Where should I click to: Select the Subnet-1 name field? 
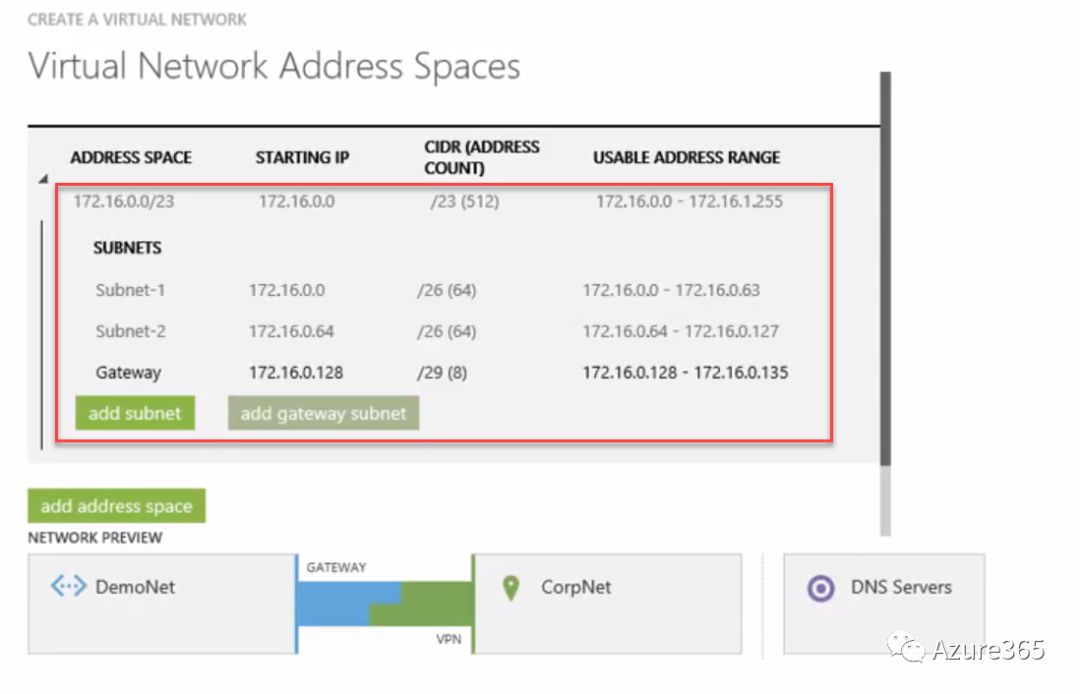pyautogui.click(x=130, y=291)
